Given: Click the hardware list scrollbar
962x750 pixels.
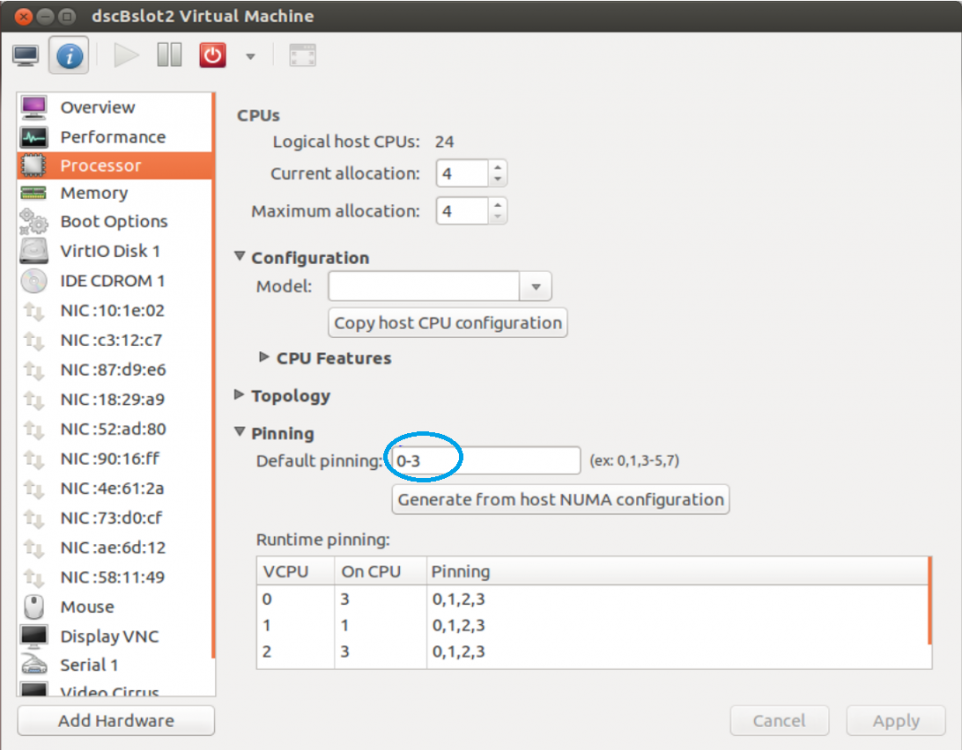Looking at the screenshot, I should pyautogui.click(x=214, y=374).
